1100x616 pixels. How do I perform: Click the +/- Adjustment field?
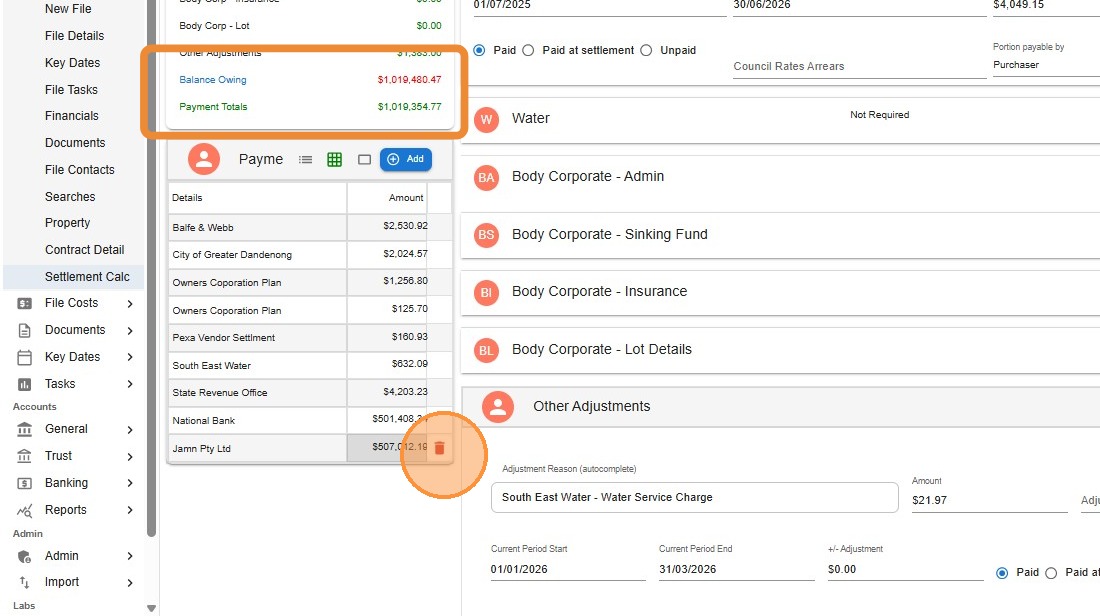pos(905,570)
